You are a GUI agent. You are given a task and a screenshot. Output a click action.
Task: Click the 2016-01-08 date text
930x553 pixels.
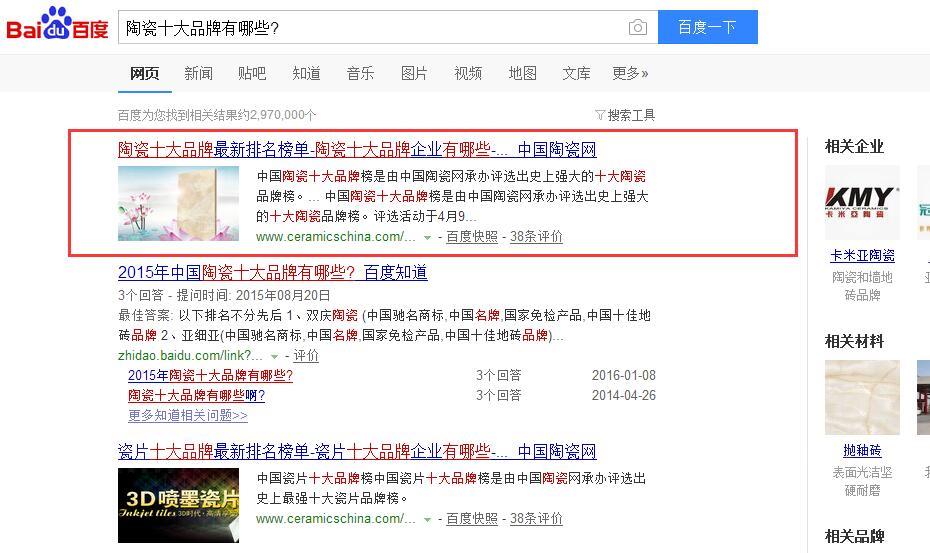point(624,376)
